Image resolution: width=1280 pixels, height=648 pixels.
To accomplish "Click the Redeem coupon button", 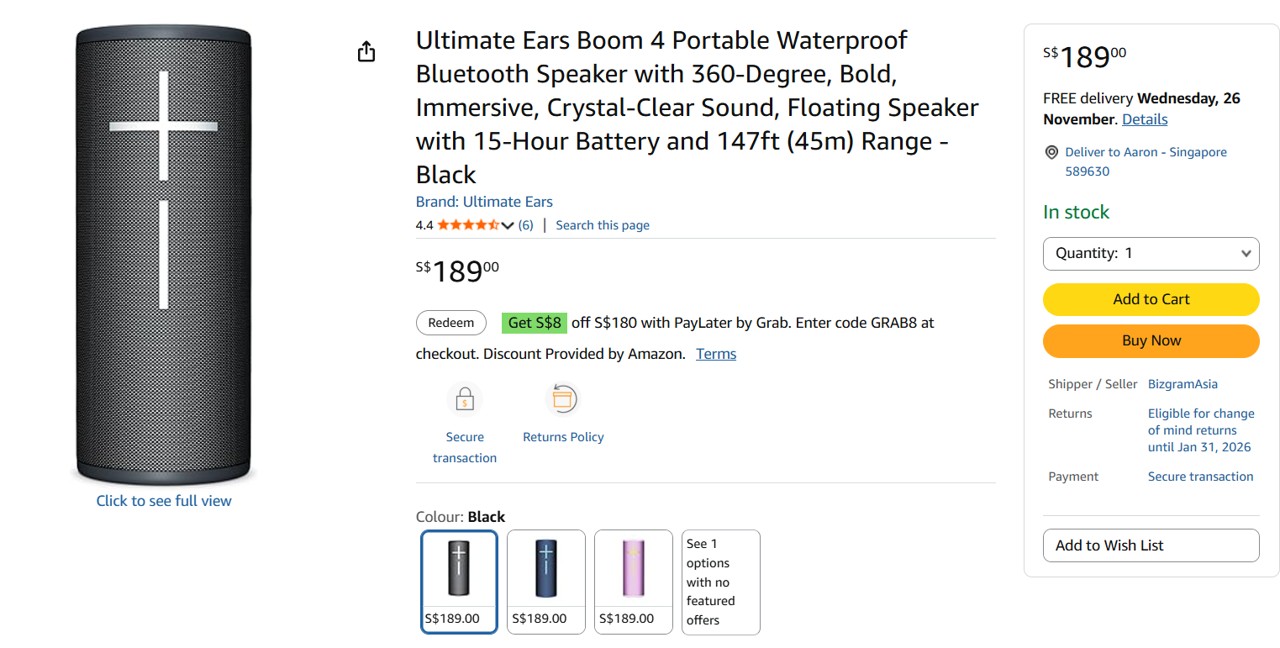I will click(x=451, y=323).
